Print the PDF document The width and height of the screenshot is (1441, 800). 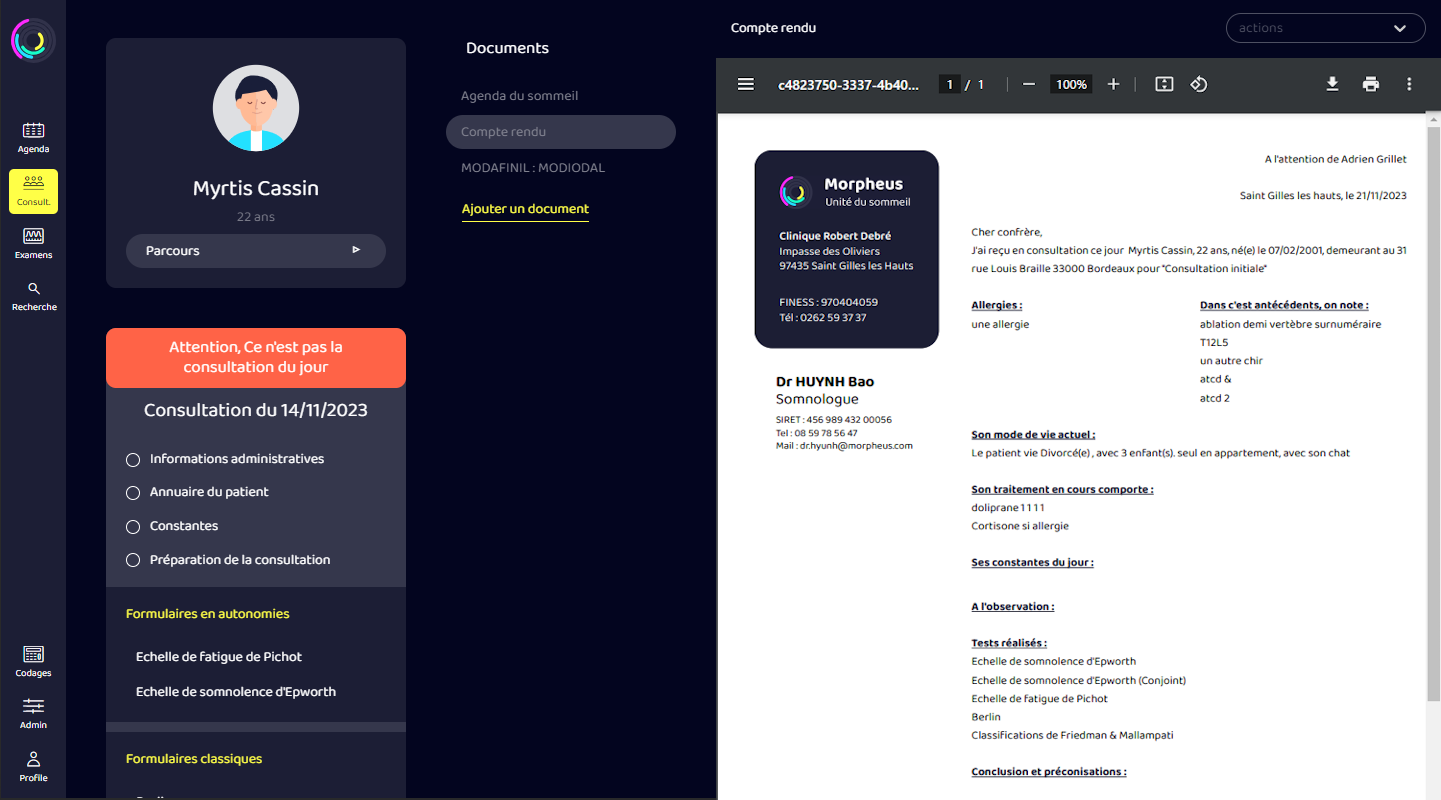(x=1370, y=85)
